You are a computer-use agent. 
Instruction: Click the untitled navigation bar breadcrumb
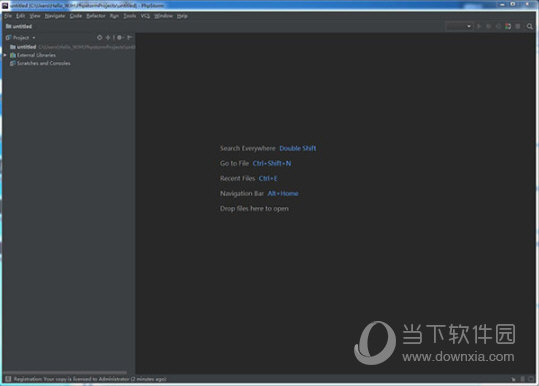point(19,26)
